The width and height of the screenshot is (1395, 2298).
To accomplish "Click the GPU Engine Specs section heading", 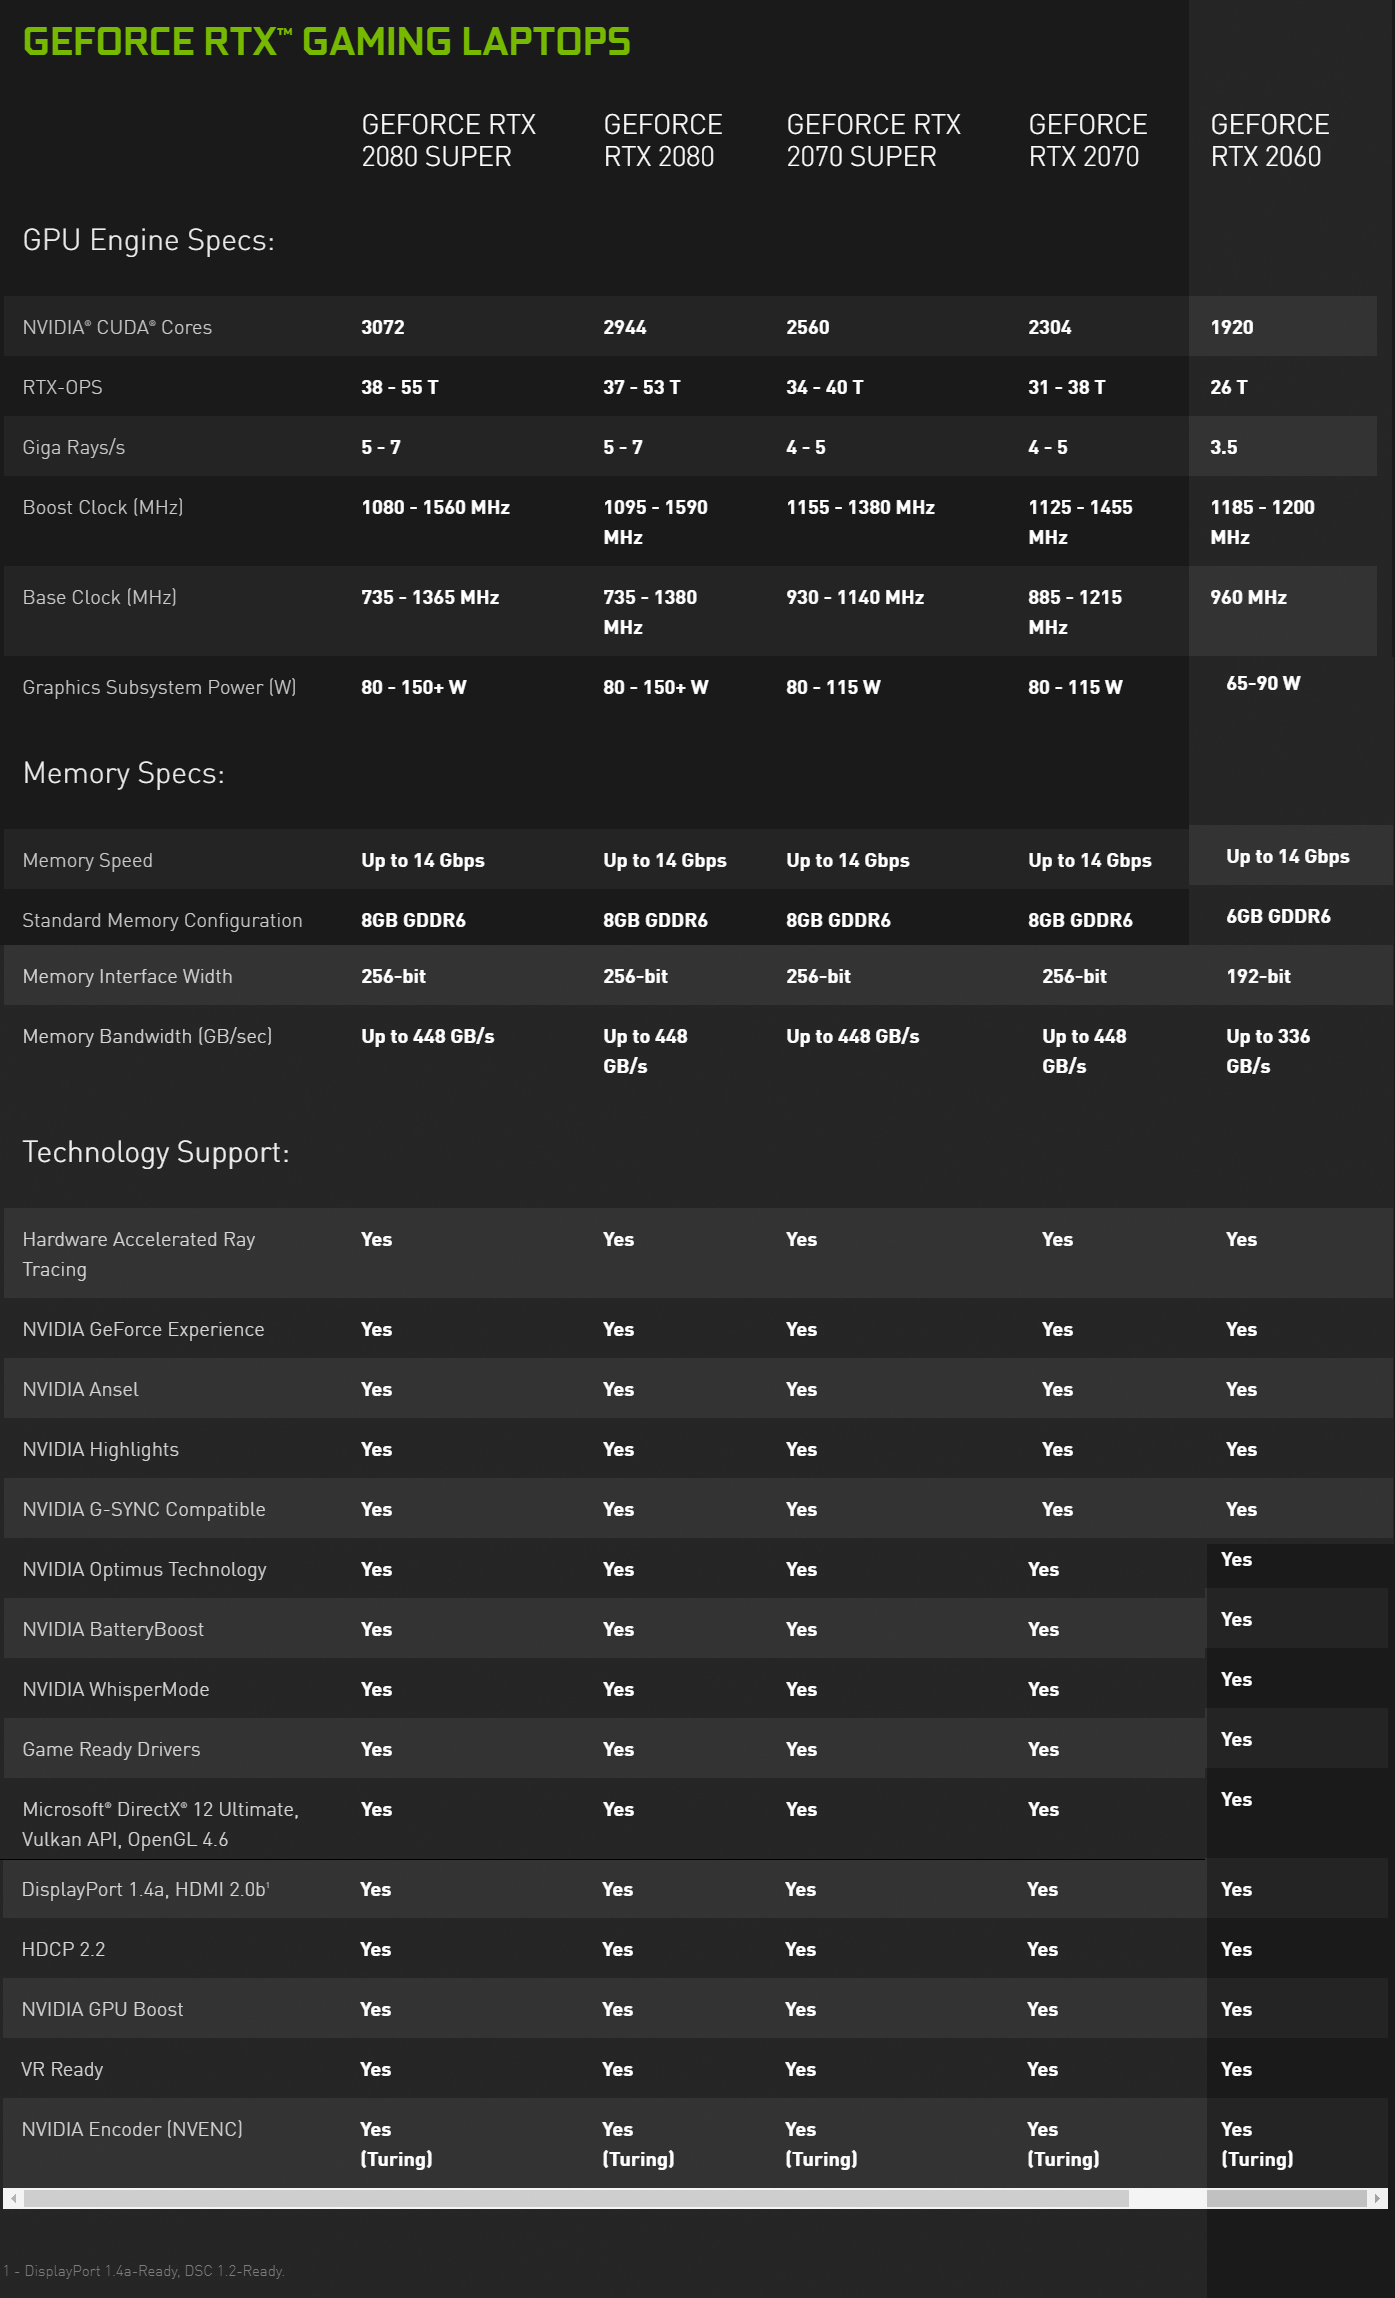I will pyautogui.click(x=148, y=240).
